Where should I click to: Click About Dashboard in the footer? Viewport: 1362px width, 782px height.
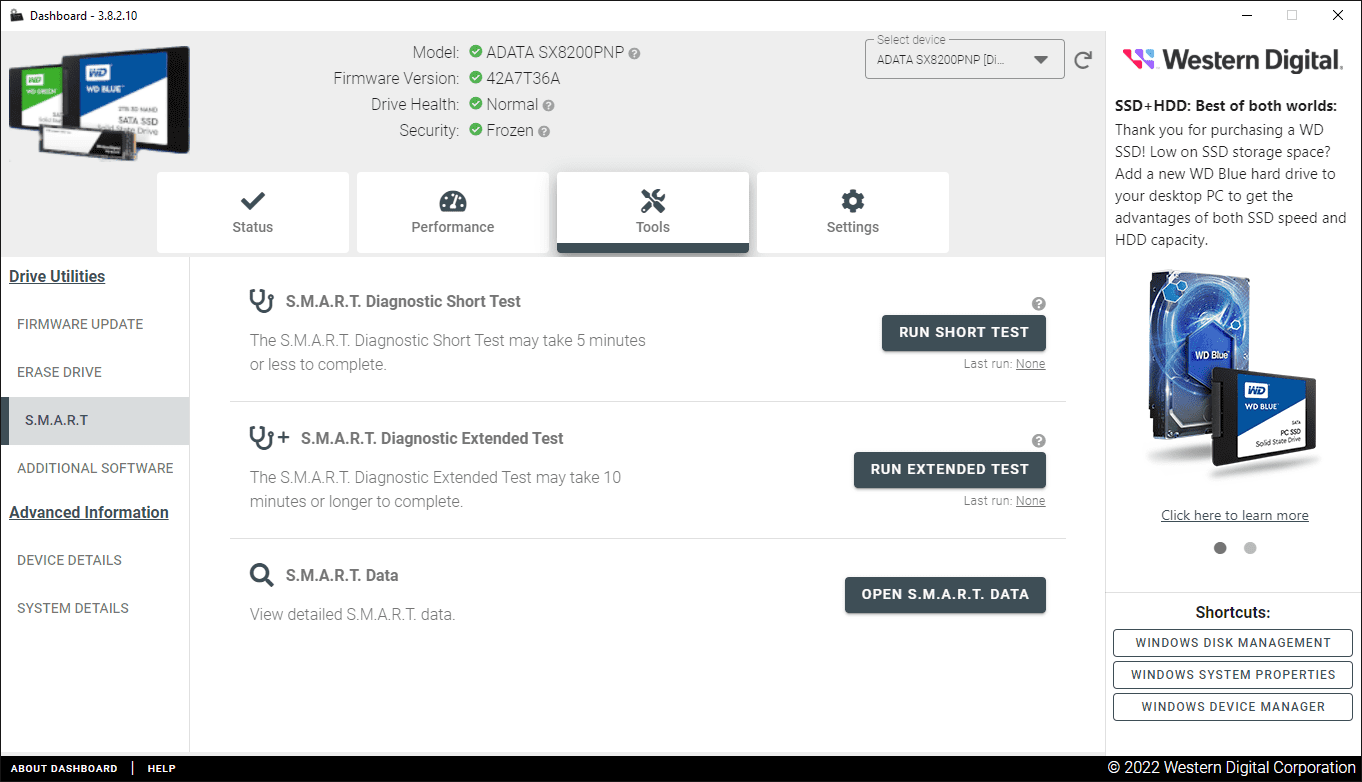pyautogui.click(x=64, y=769)
